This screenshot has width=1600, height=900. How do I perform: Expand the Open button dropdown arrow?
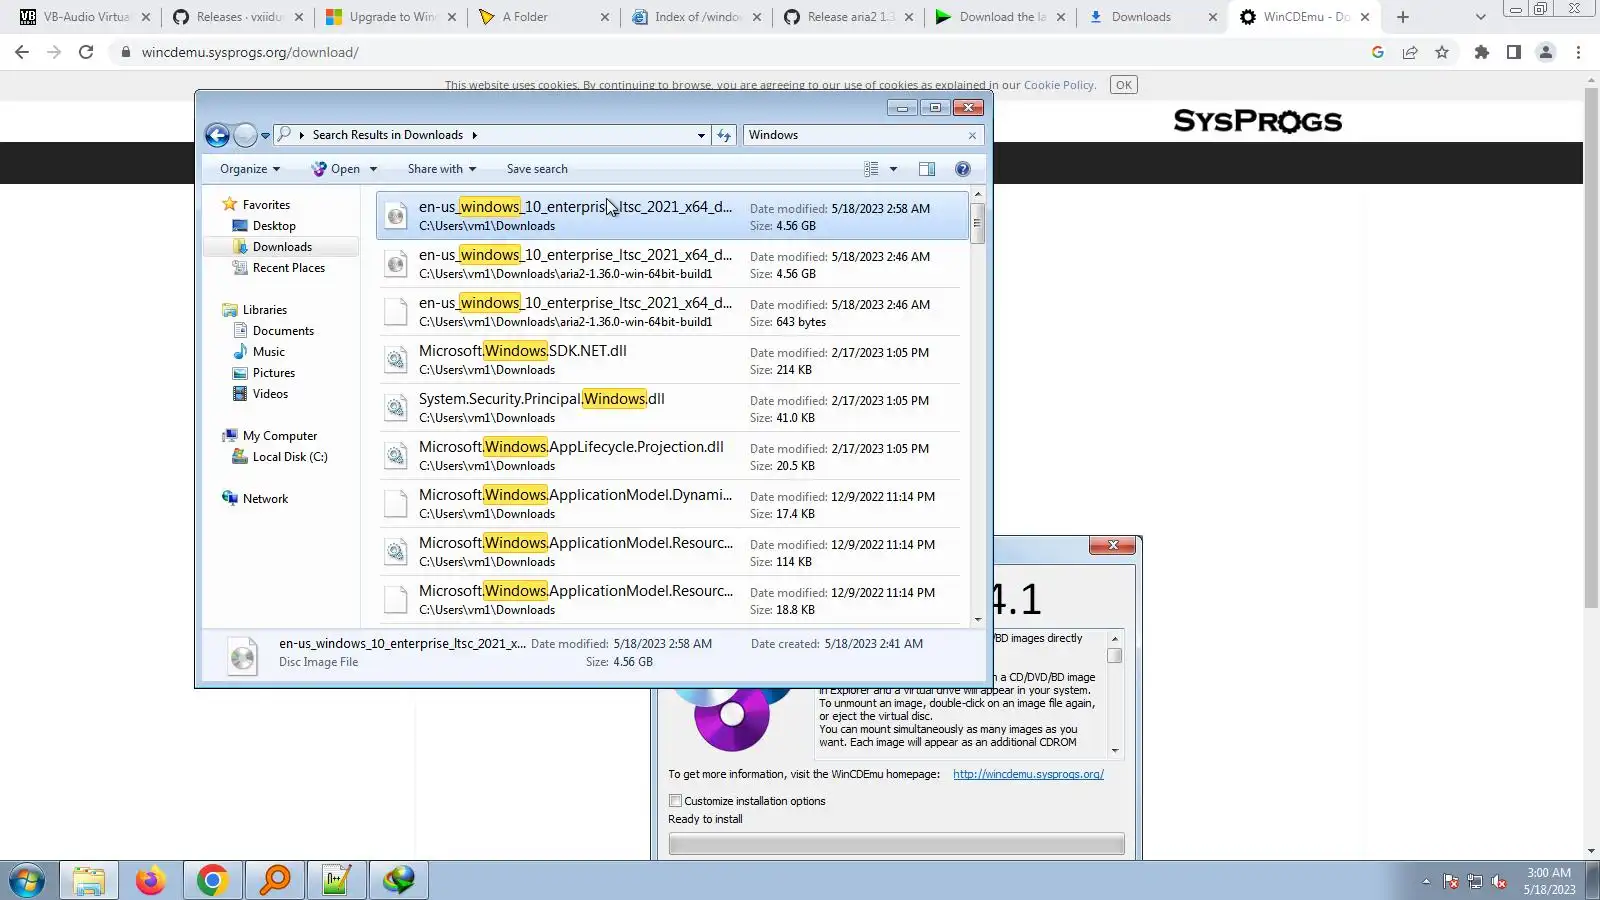pos(373,169)
